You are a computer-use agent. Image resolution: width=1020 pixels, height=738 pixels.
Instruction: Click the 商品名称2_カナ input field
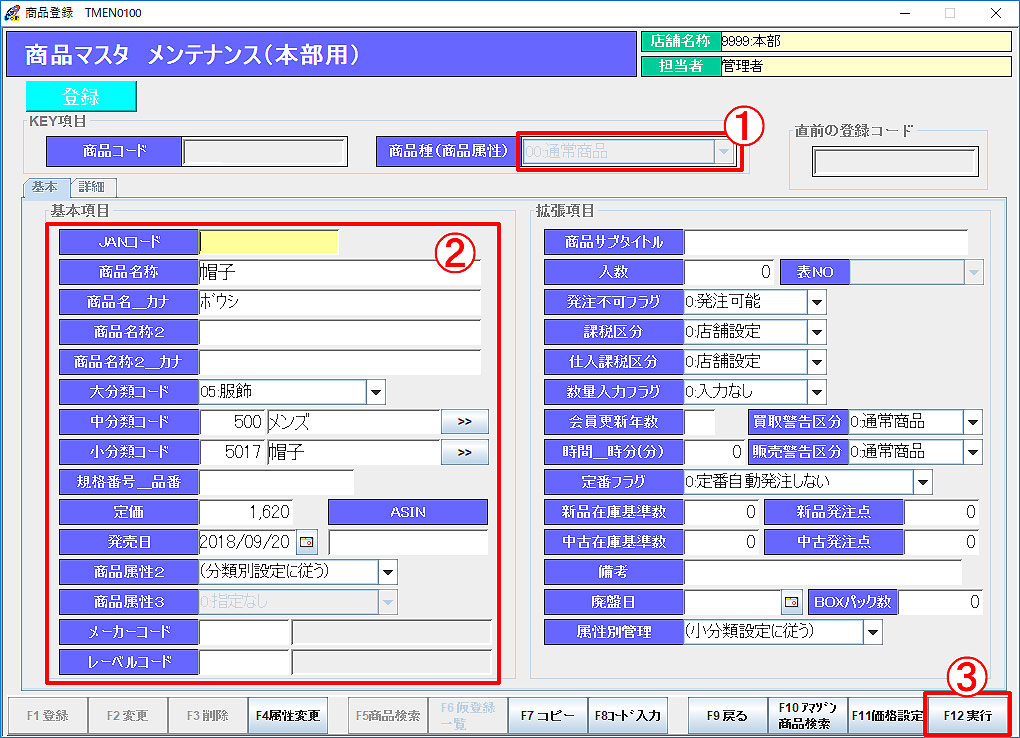[340, 362]
